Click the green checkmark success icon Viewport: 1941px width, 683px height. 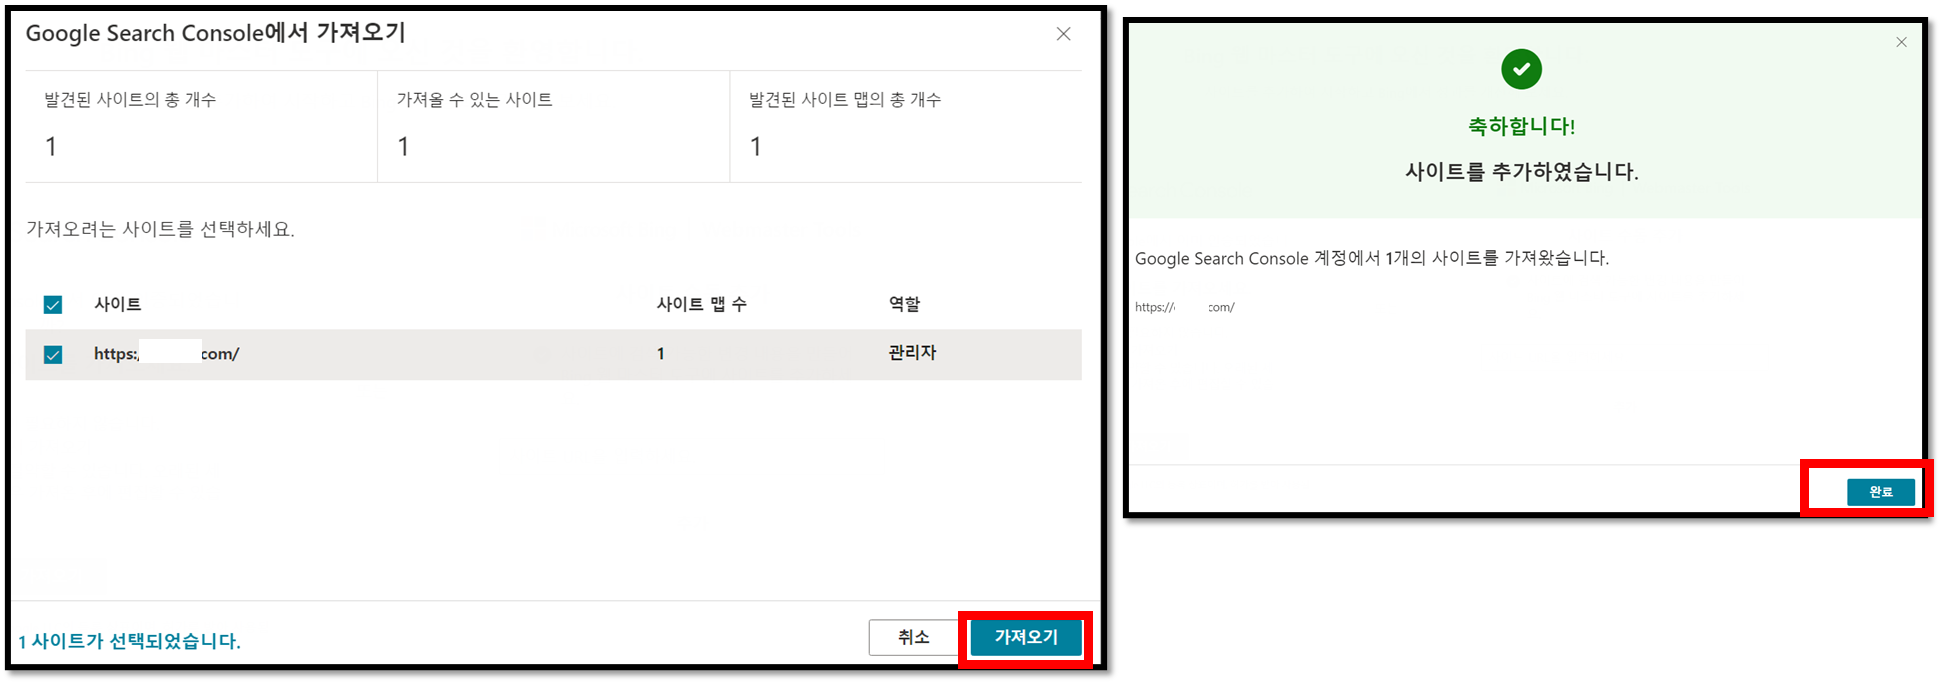coord(1521,69)
